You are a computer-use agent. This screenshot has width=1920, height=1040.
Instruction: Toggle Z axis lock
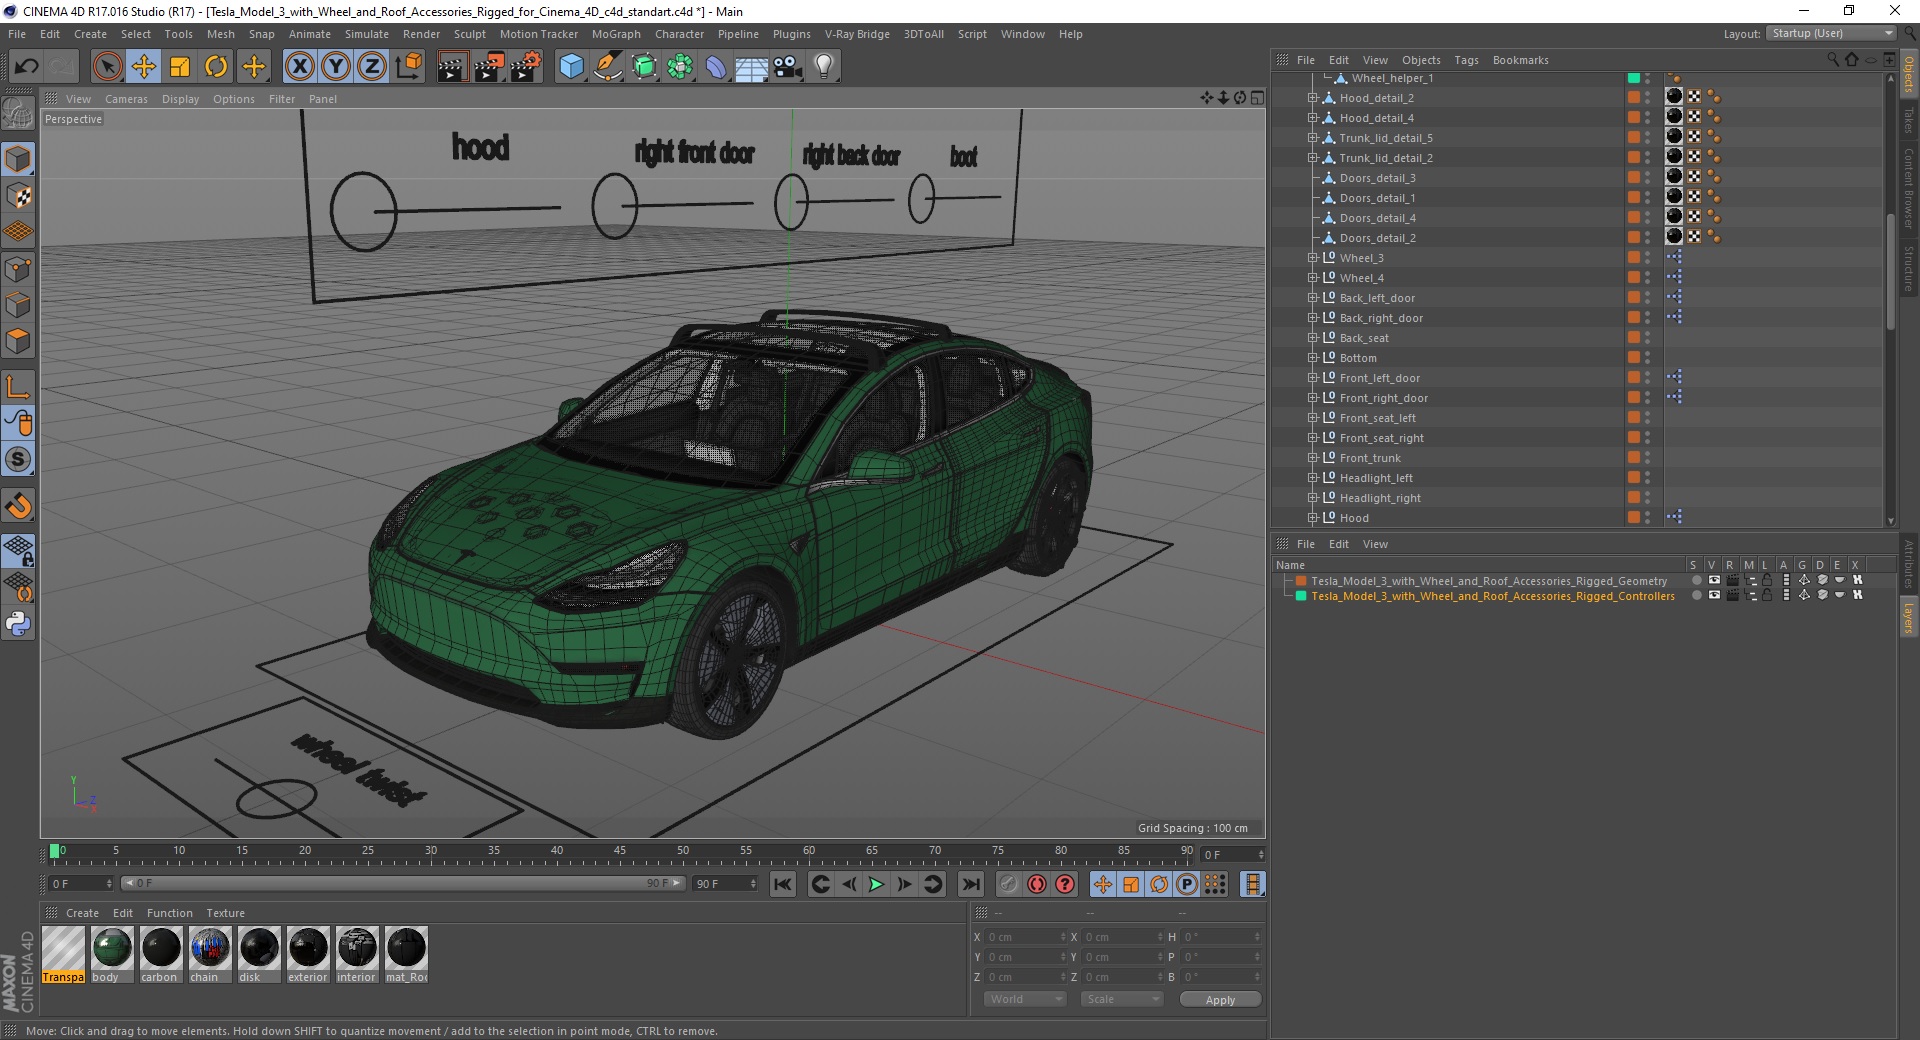click(x=372, y=67)
